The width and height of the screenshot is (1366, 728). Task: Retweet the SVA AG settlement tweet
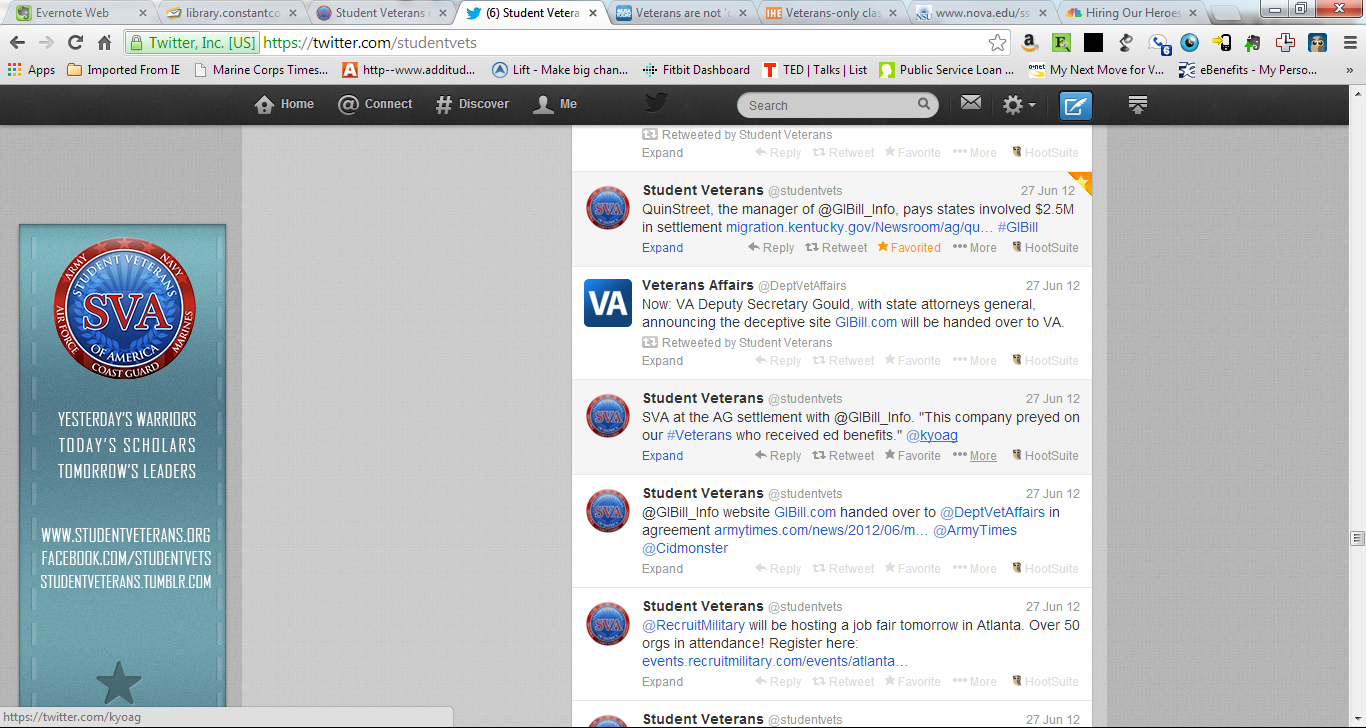[843, 456]
